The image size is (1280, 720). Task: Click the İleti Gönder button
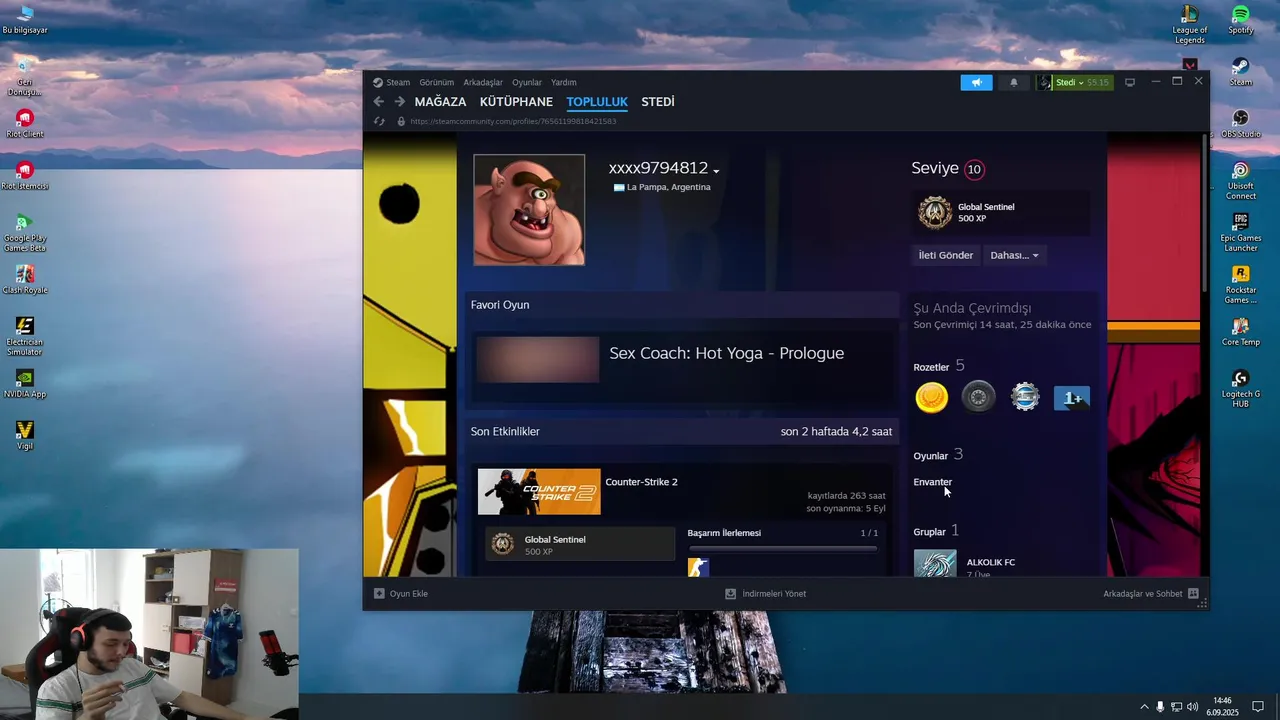[946, 255]
